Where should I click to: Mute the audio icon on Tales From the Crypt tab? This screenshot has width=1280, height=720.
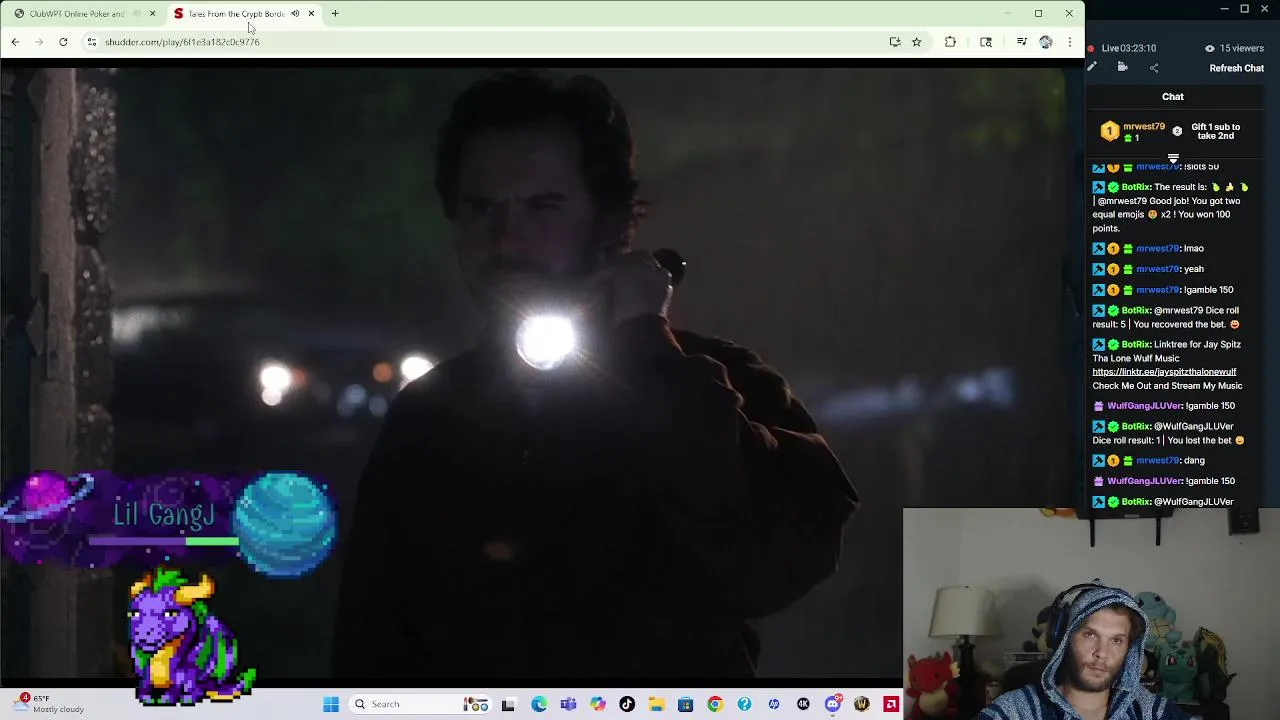coord(295,14)
